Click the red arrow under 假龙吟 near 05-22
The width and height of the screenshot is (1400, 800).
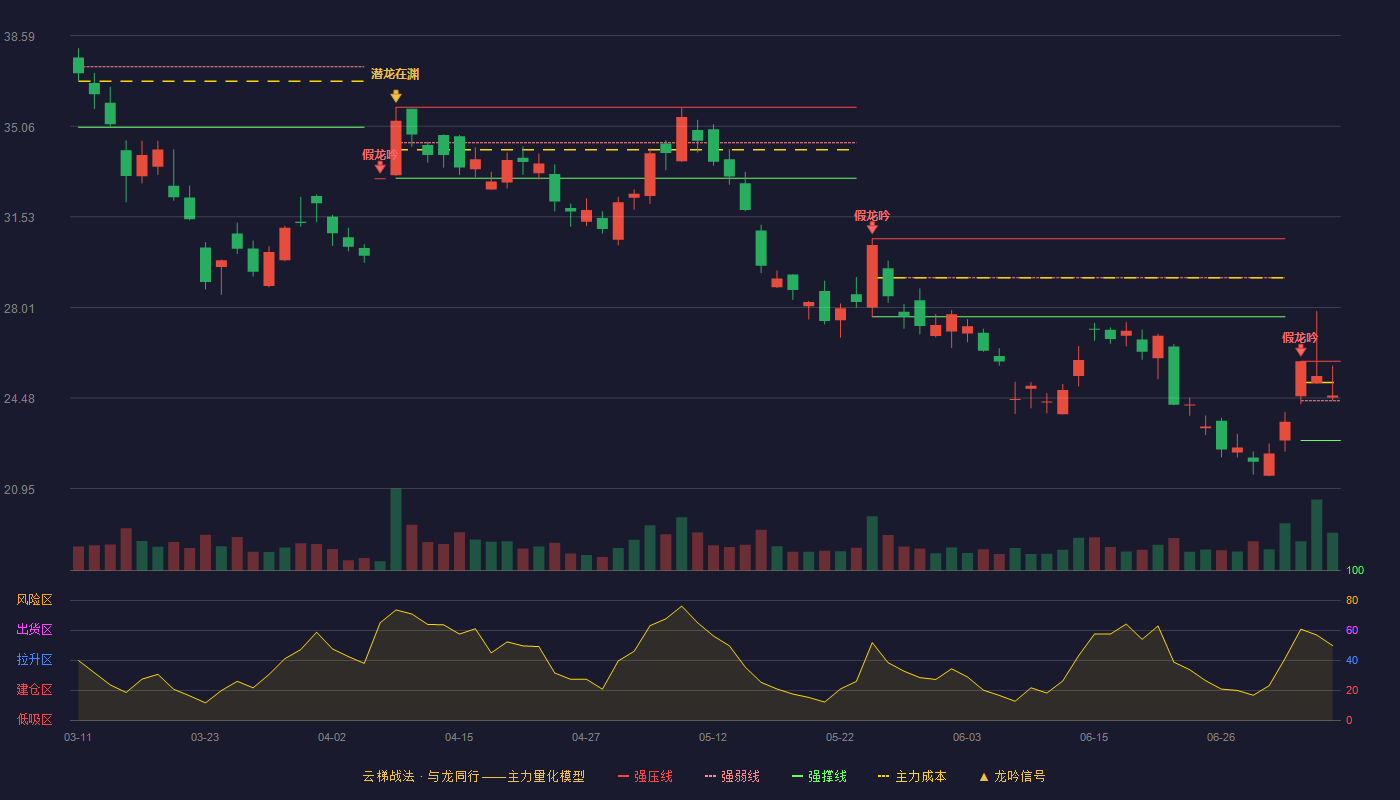tap(872, 228)
